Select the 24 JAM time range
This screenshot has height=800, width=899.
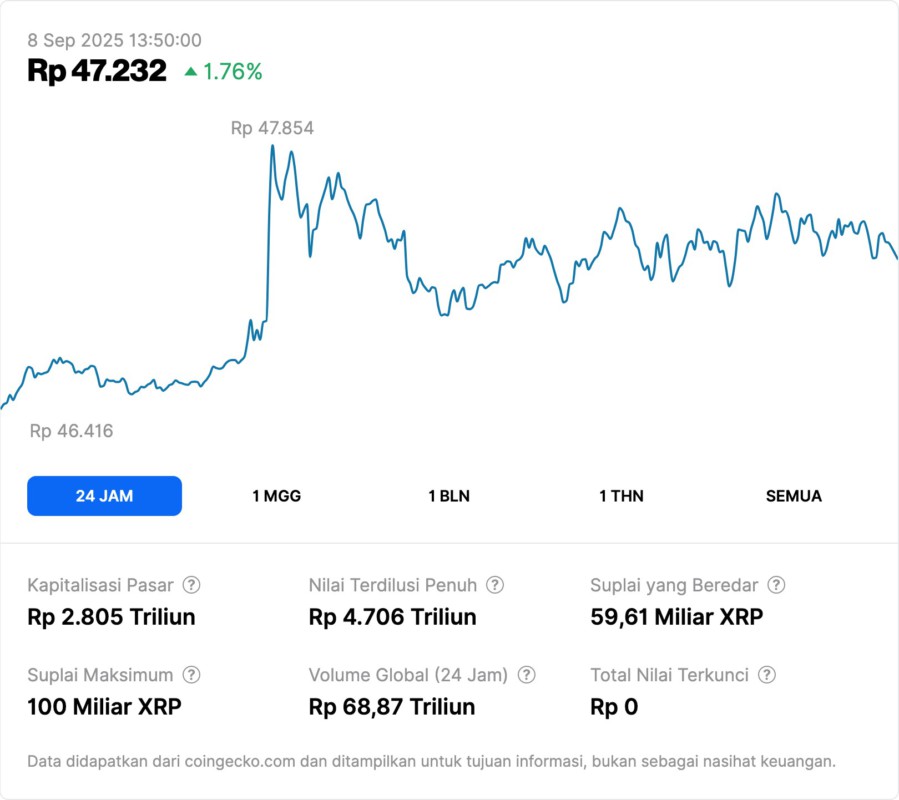(x=104, y=496)
